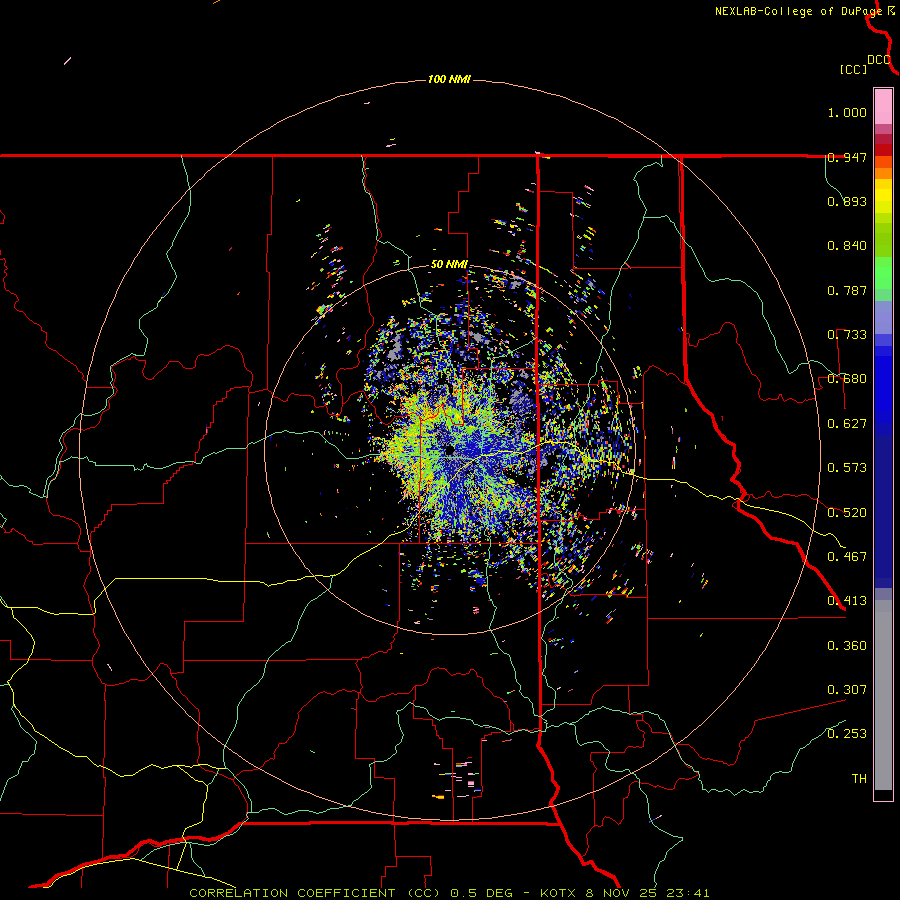Select the 100 NMI range ring label
The height and width of the screenshot is (900, 900).
[x=449, y=79]
